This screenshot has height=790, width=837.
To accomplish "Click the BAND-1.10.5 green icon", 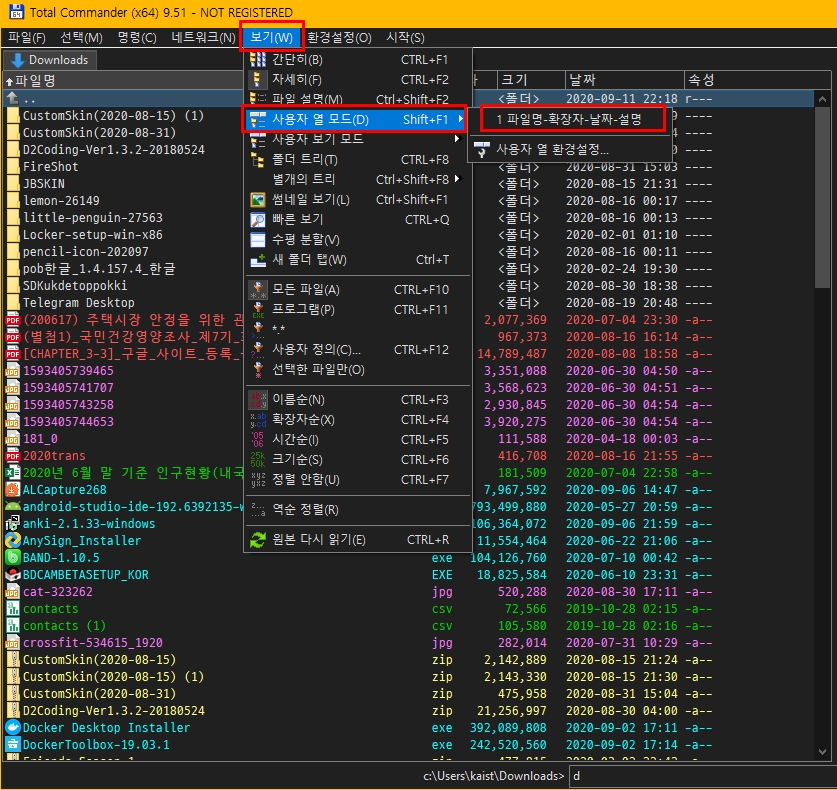I will tap(13, 557).
